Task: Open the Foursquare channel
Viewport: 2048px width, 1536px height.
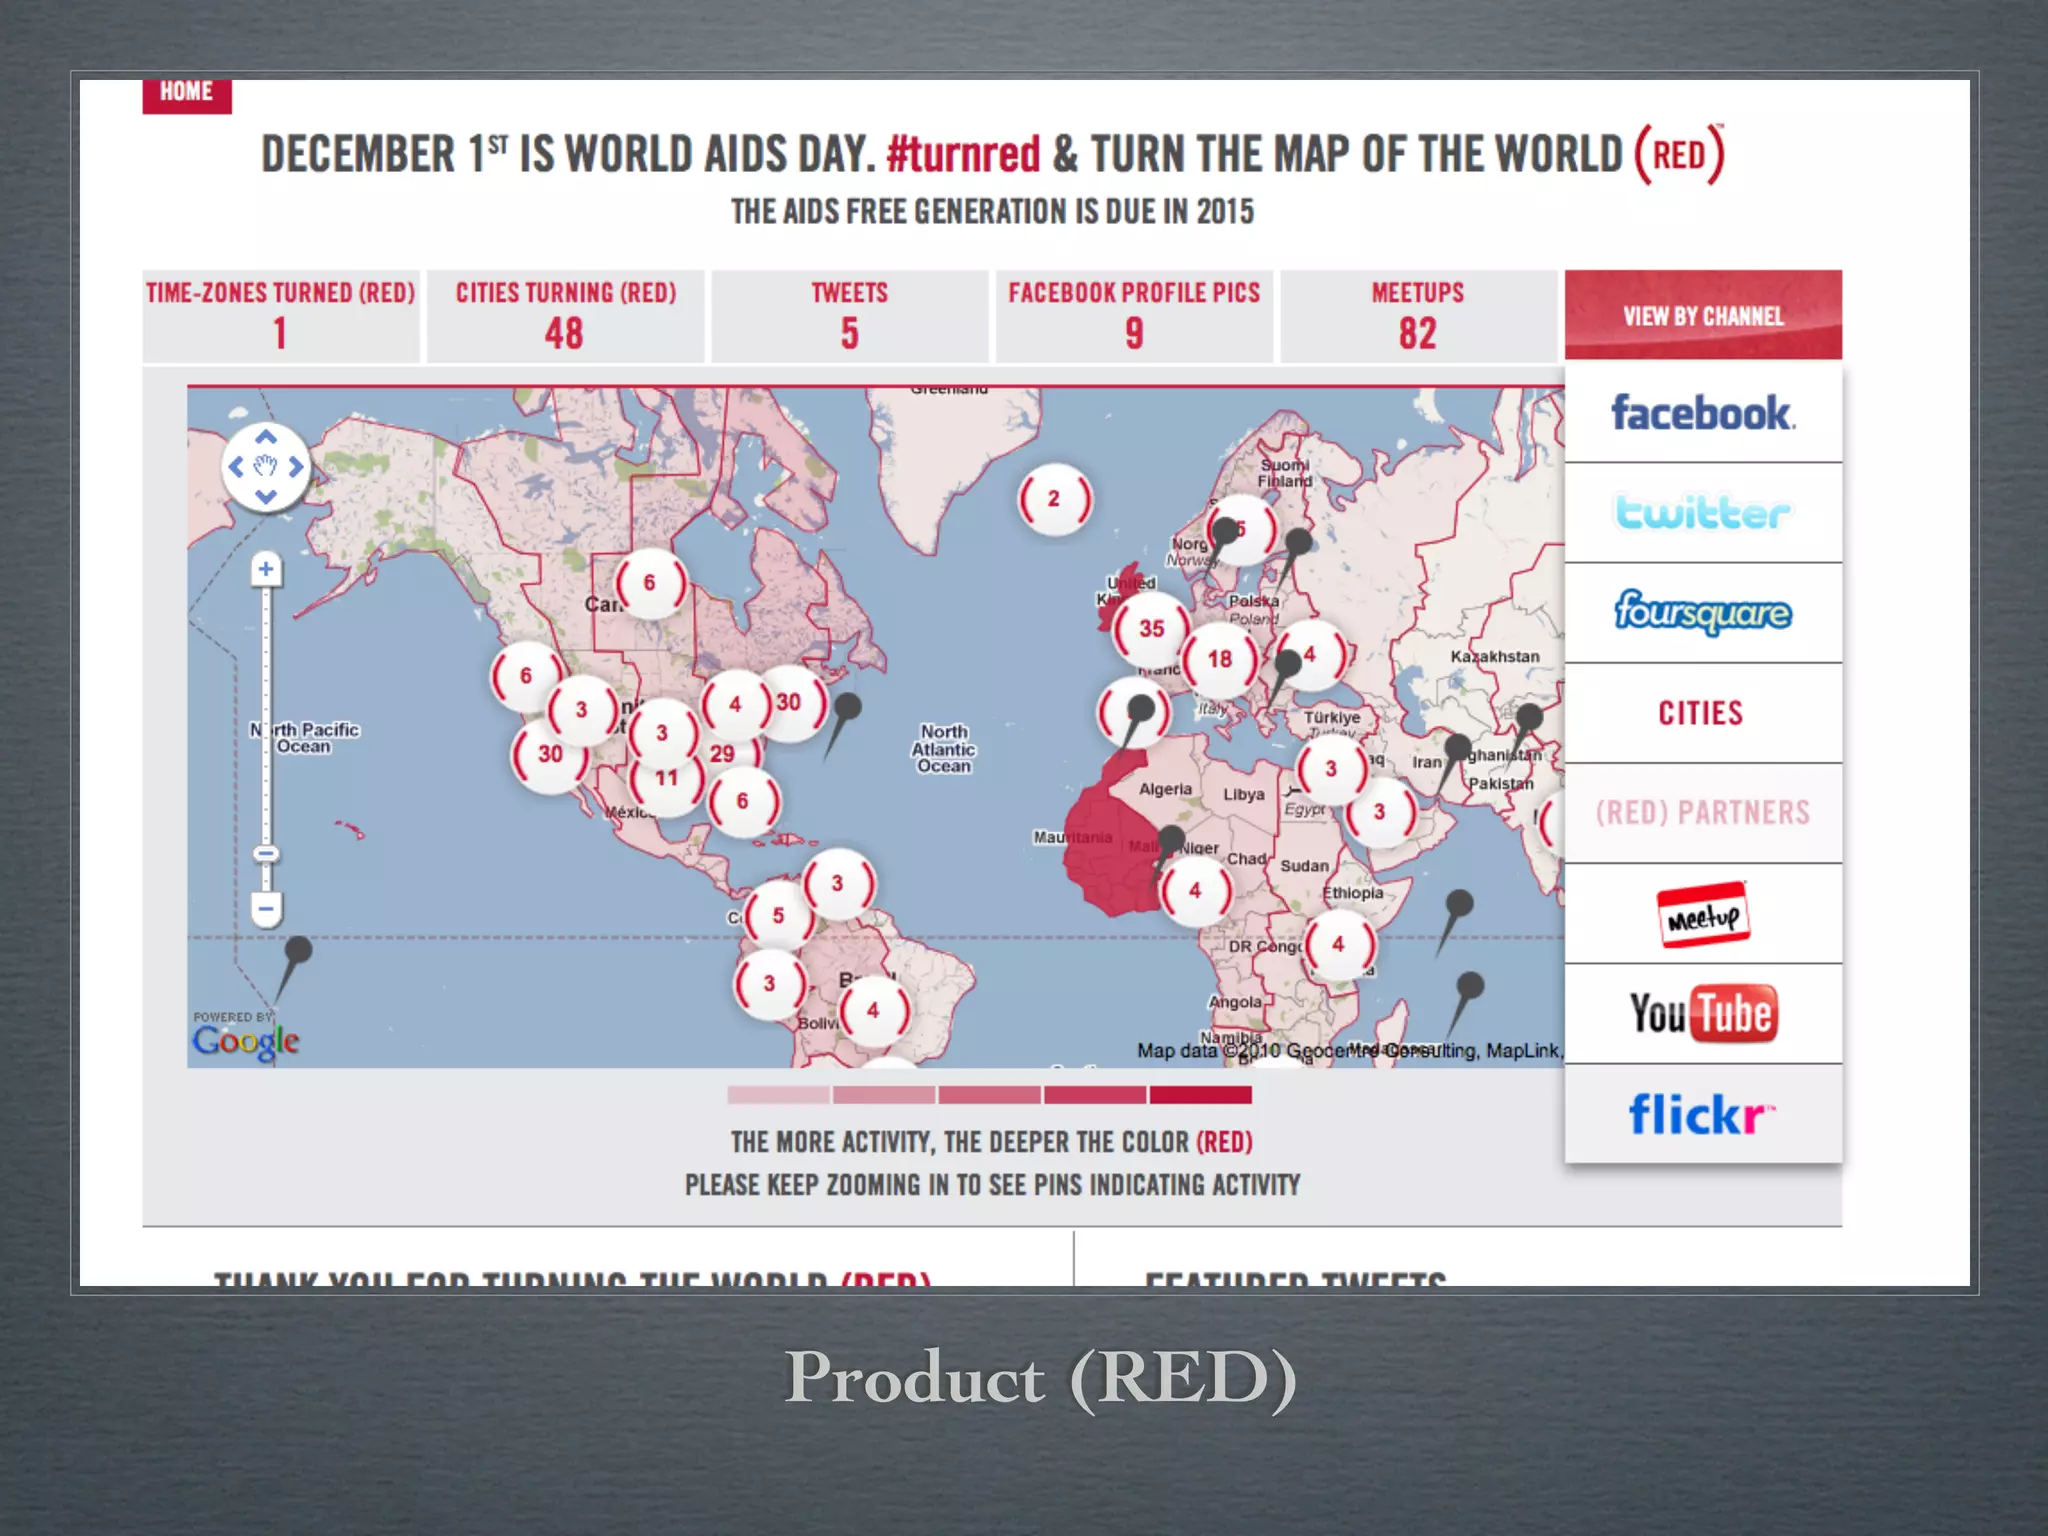Action: [1702, 612]
